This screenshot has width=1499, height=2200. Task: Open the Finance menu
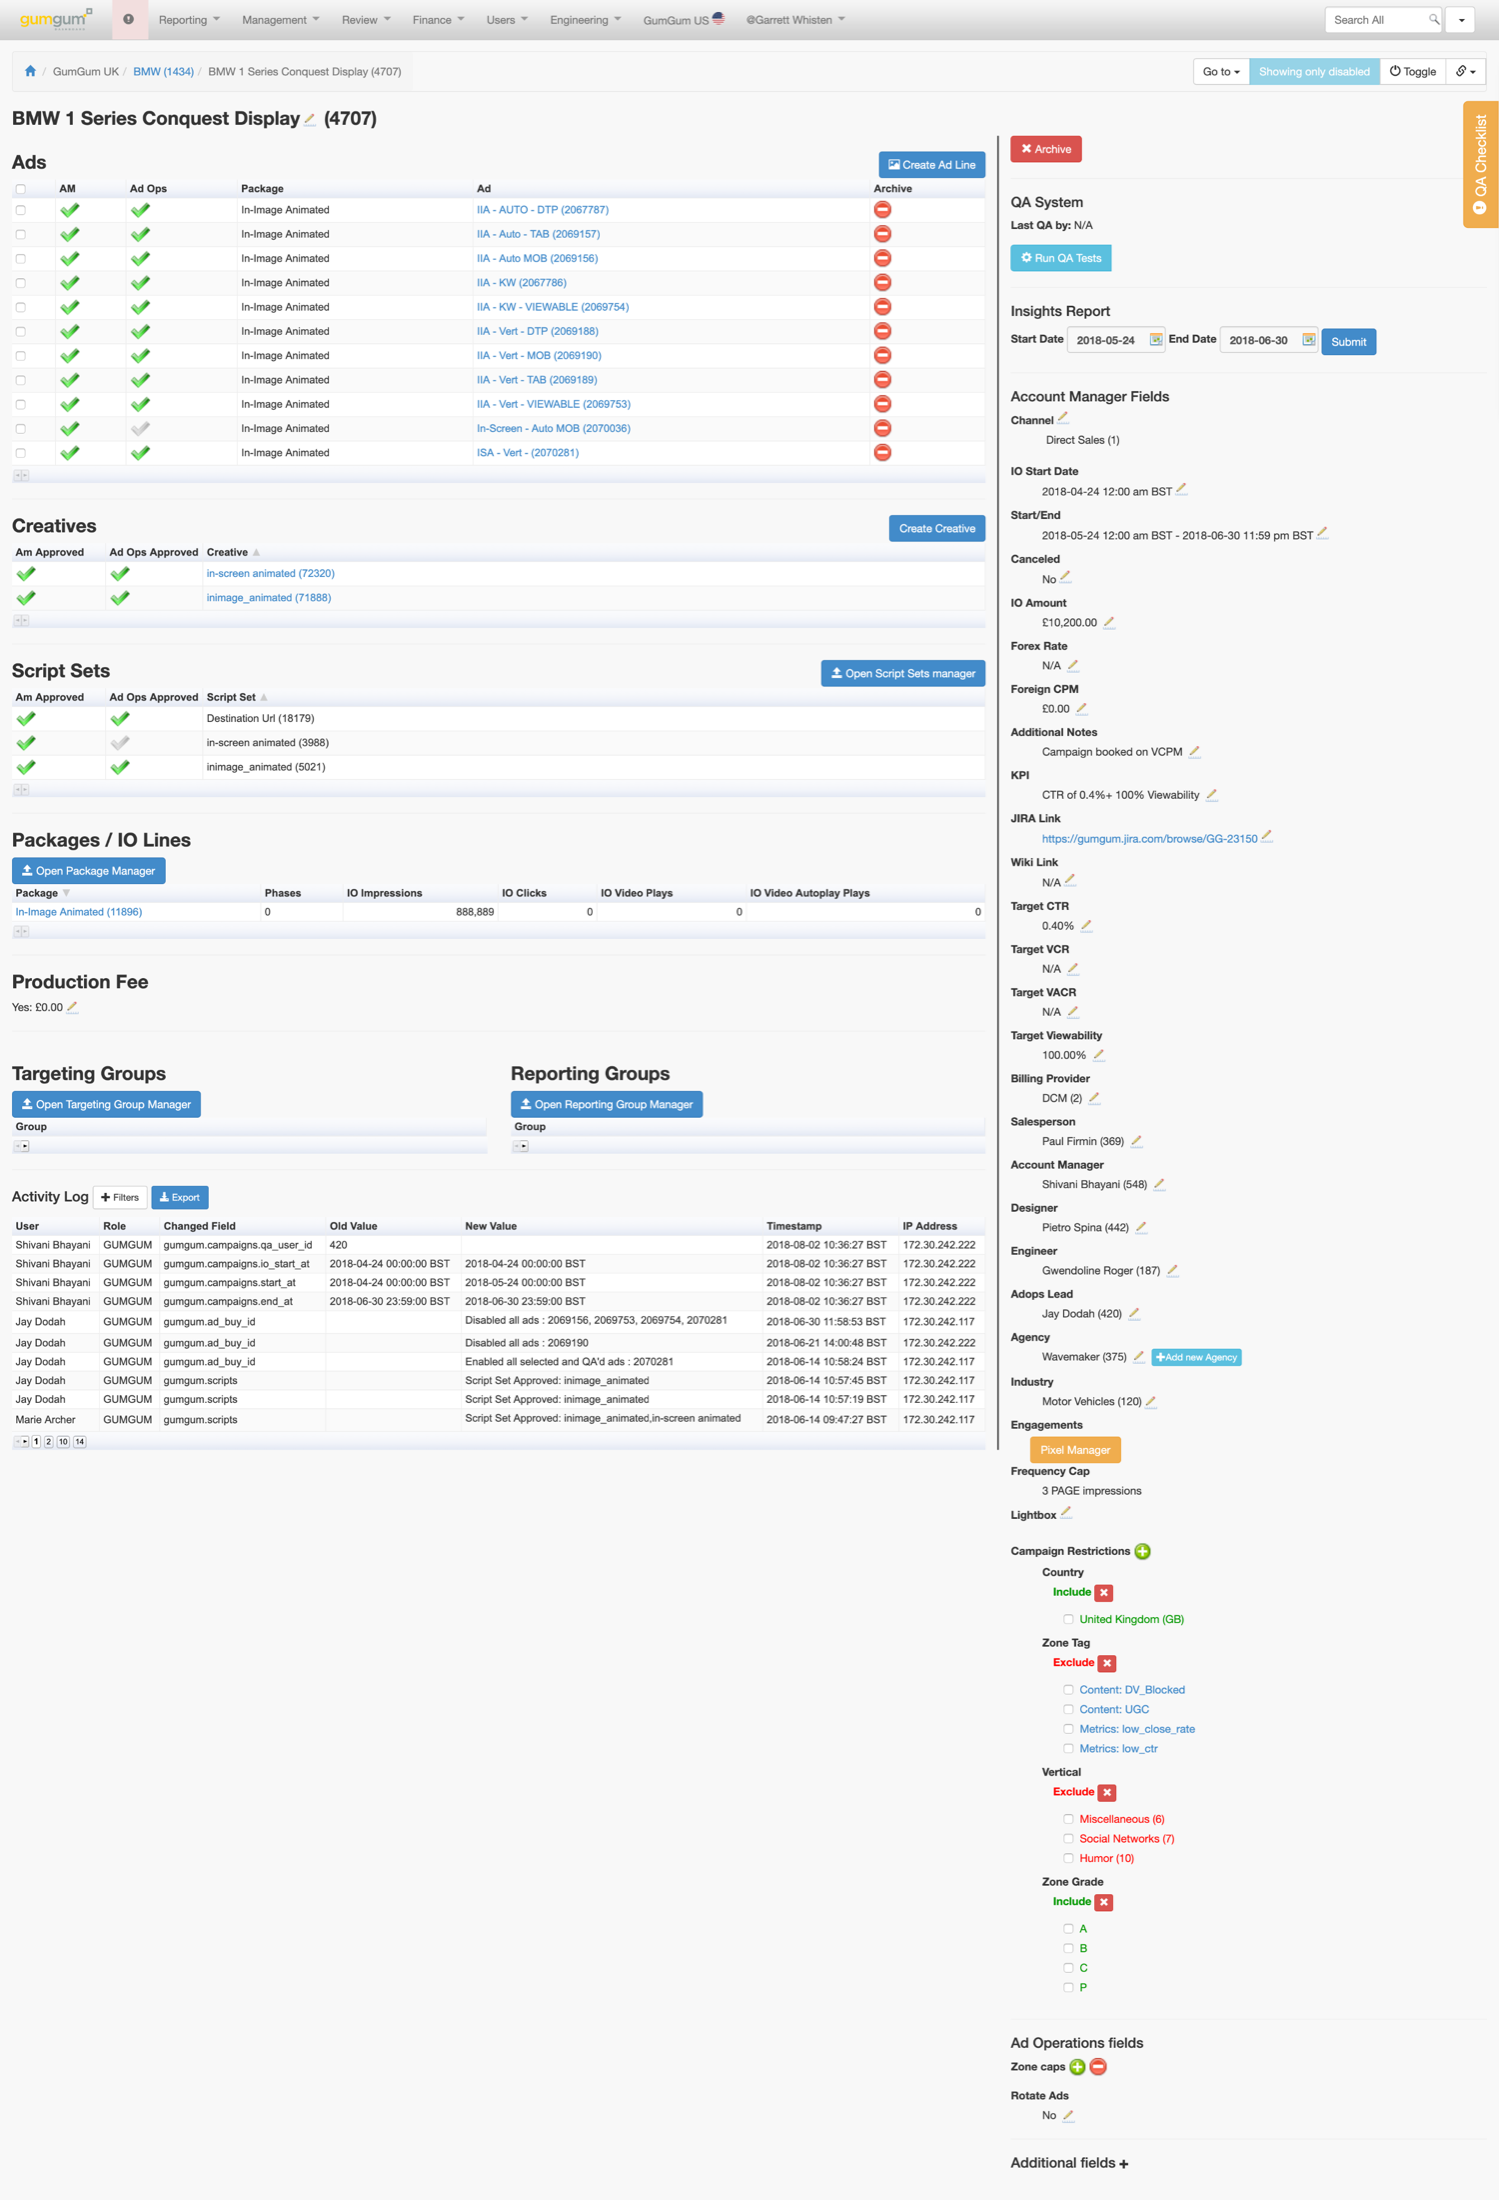[438, 20]
